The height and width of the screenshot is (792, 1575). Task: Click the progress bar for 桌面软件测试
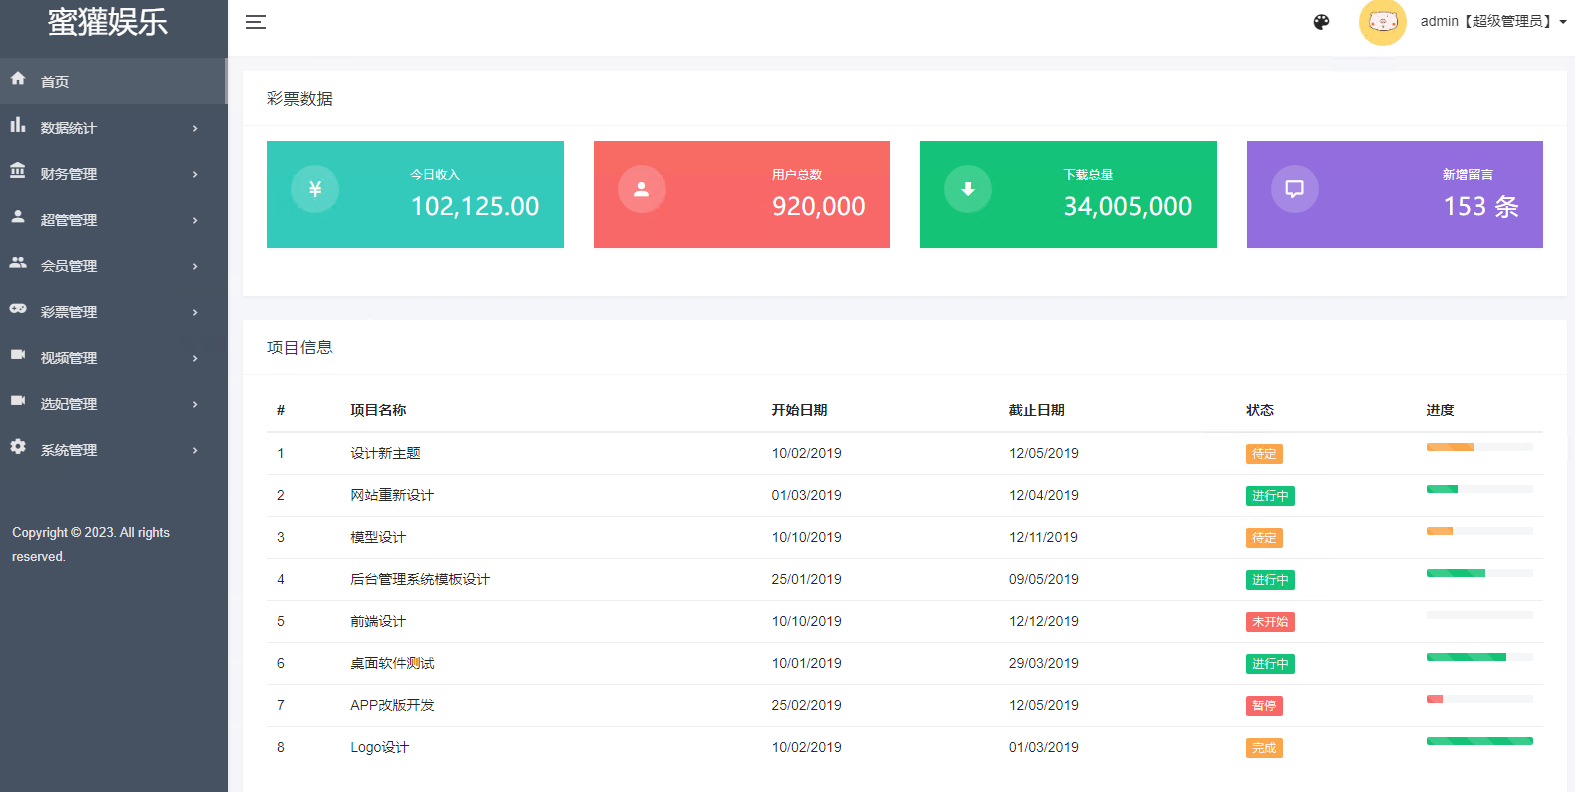click(x=1479, y=657)
